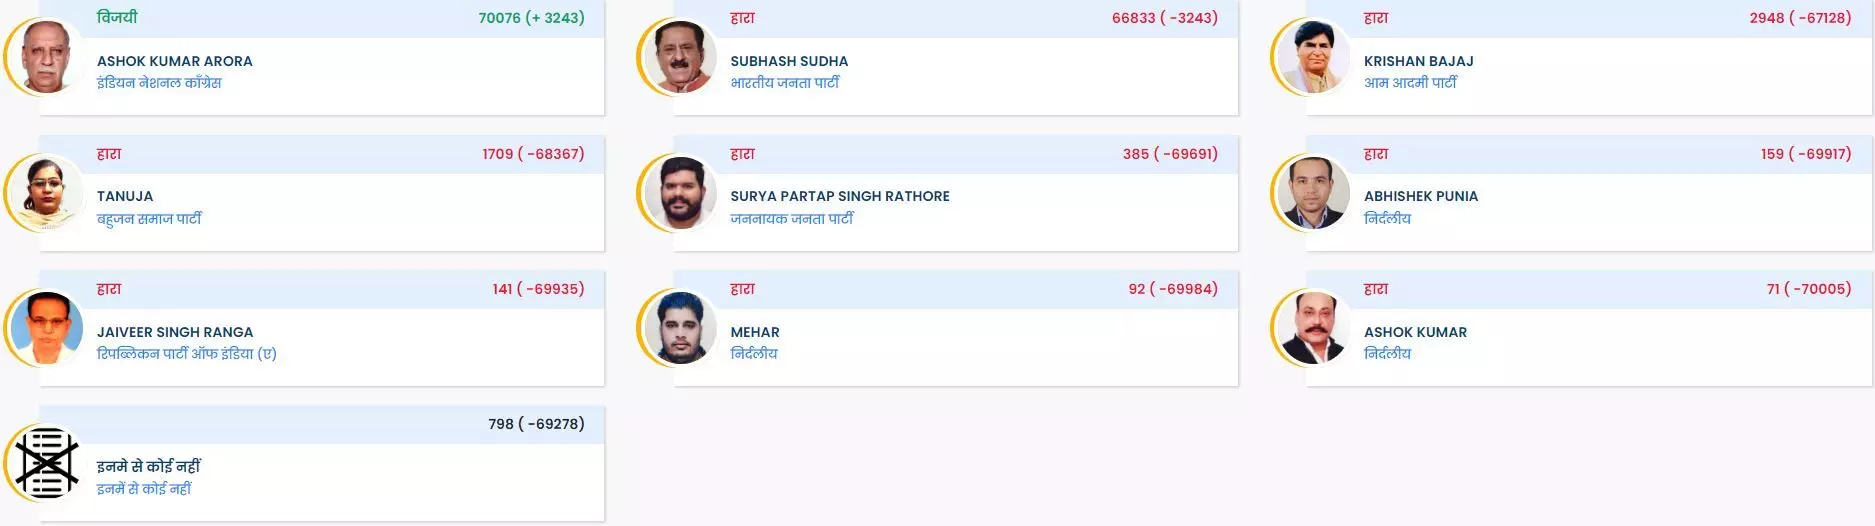Viewport: 1875px width, 526px height.
Task: Click Abhishek Punia's portrait photo
Action: (x=1313, y=193)
